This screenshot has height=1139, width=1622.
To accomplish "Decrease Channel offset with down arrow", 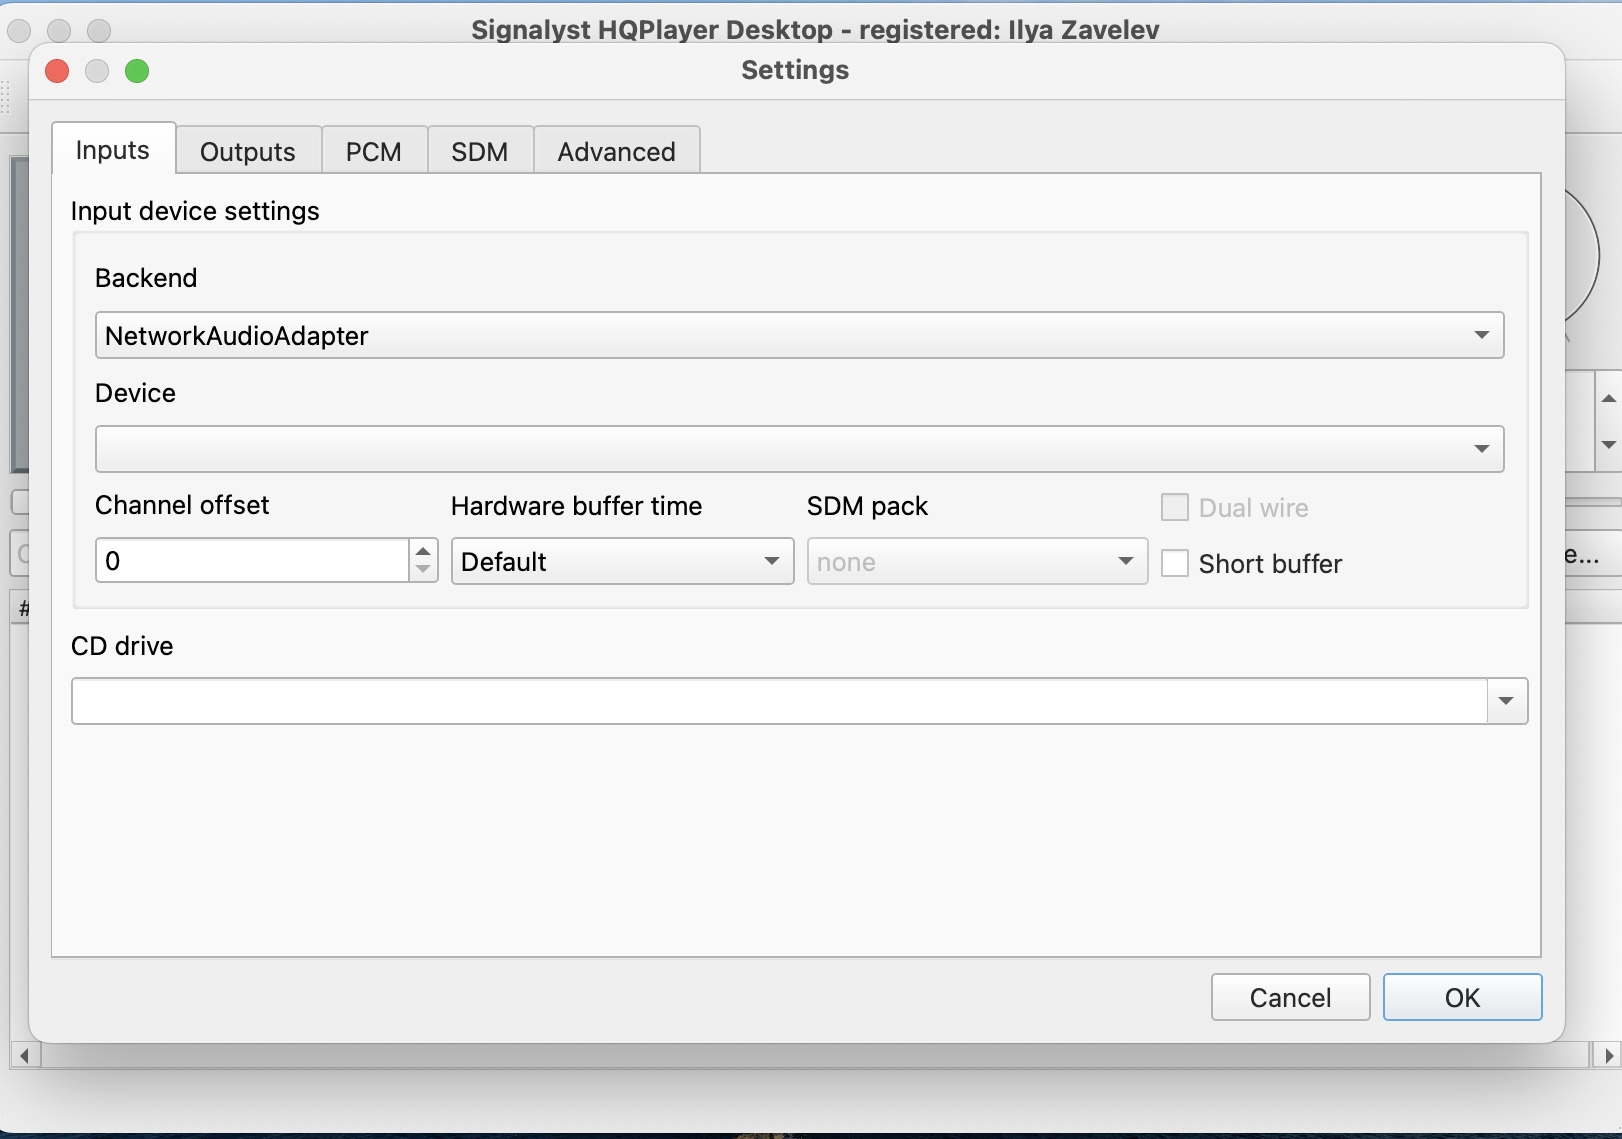I will click(424, 571).
